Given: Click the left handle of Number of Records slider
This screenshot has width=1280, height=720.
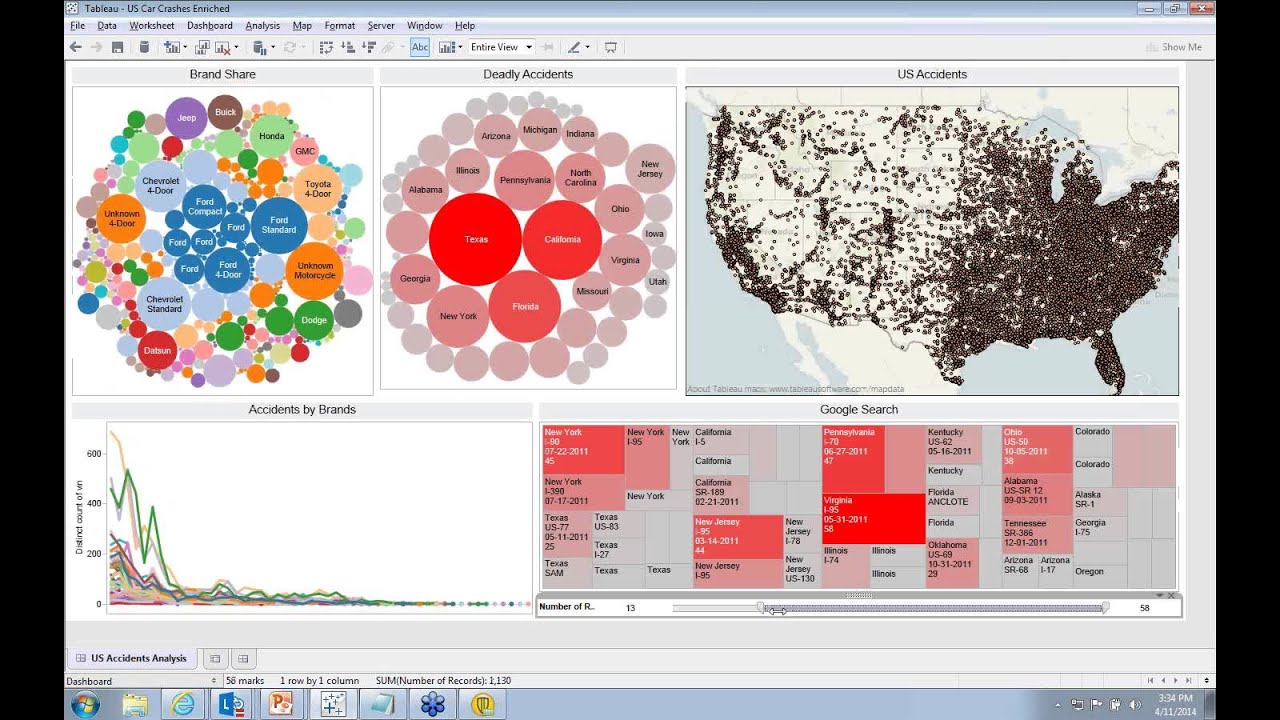Looking at the screenshot, I should 761,607.
